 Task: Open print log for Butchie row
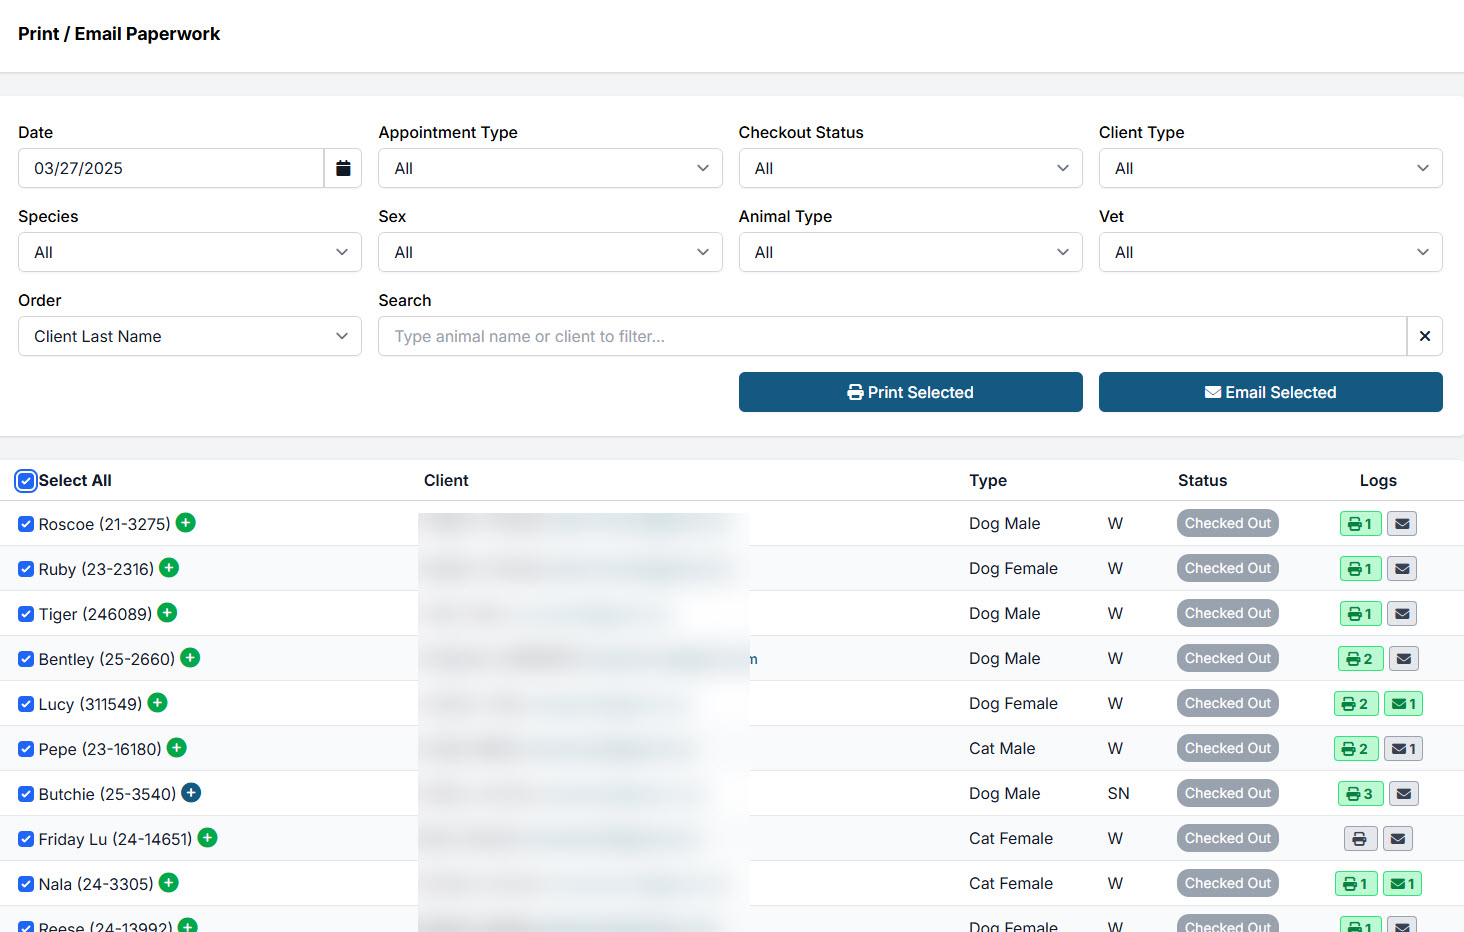[1359, 794]
